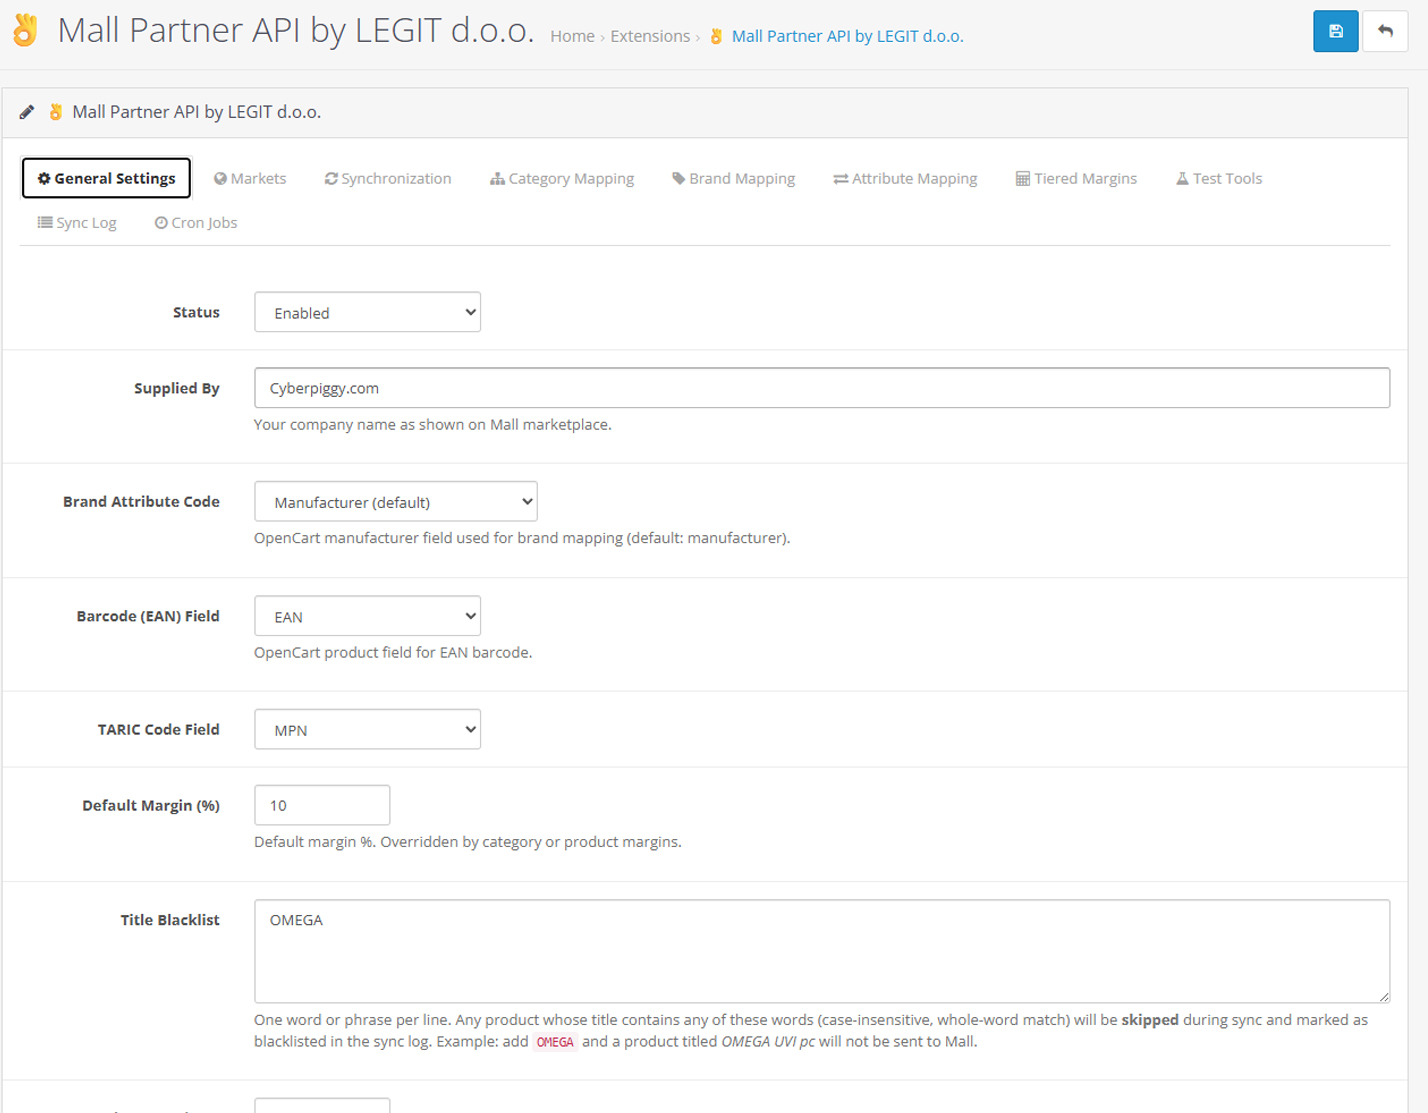Click the 'OpenCart product field for EAN' hint
This screenshot has width=1428, height=1113.
point(393,652)
